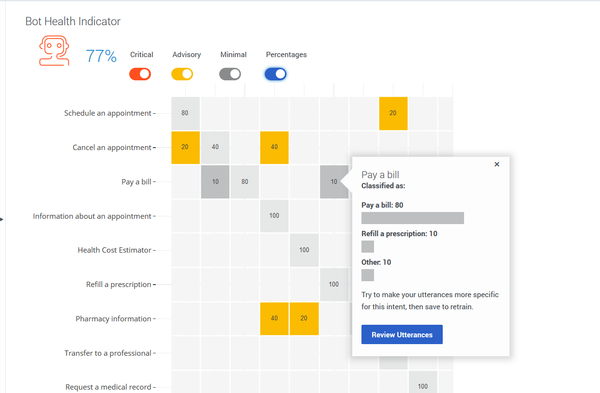Select yellow 40 cell in Pharmacy information row
The width and height of the screenshot is (600, 393).
point(274,319)
